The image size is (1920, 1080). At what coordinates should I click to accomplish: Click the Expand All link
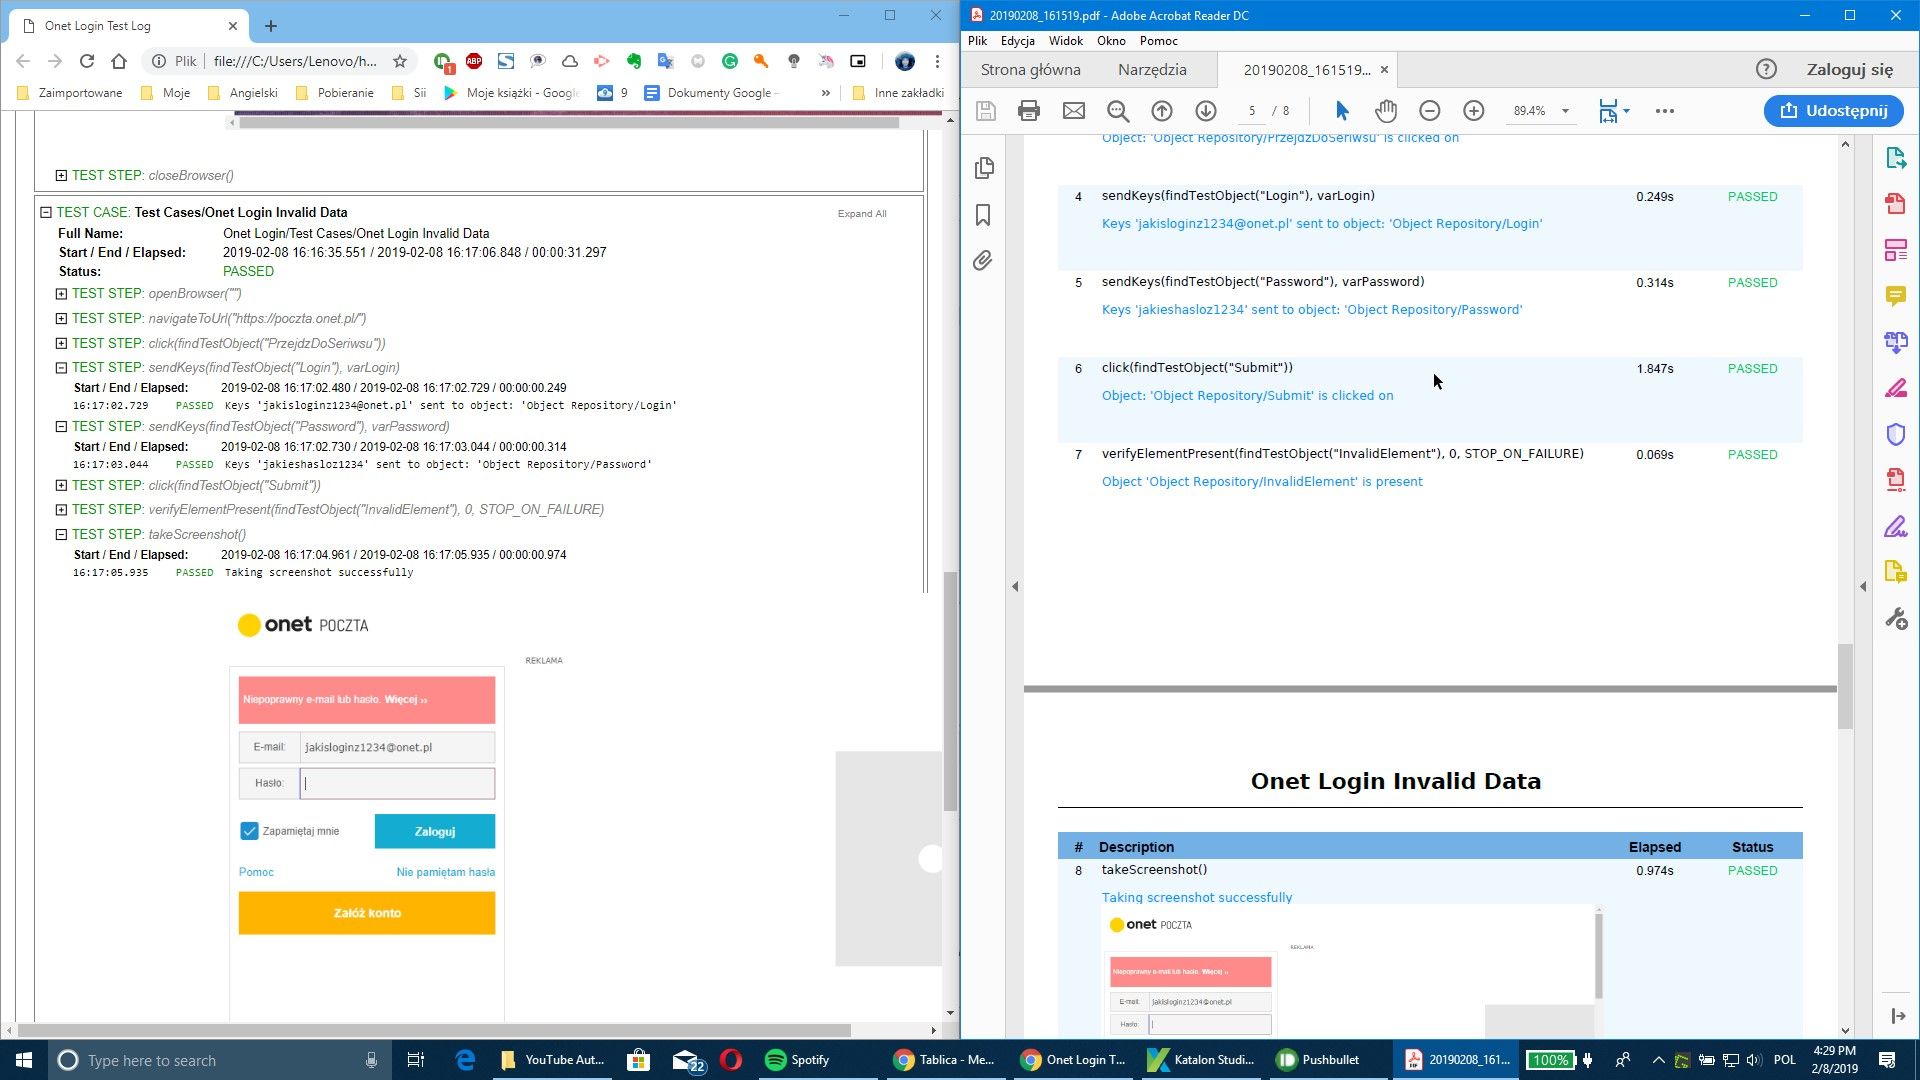tap(861, 214)
